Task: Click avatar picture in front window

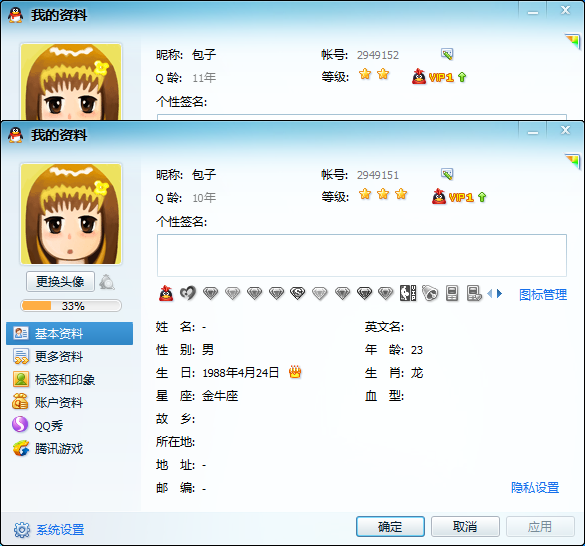Action: (71, 214)
